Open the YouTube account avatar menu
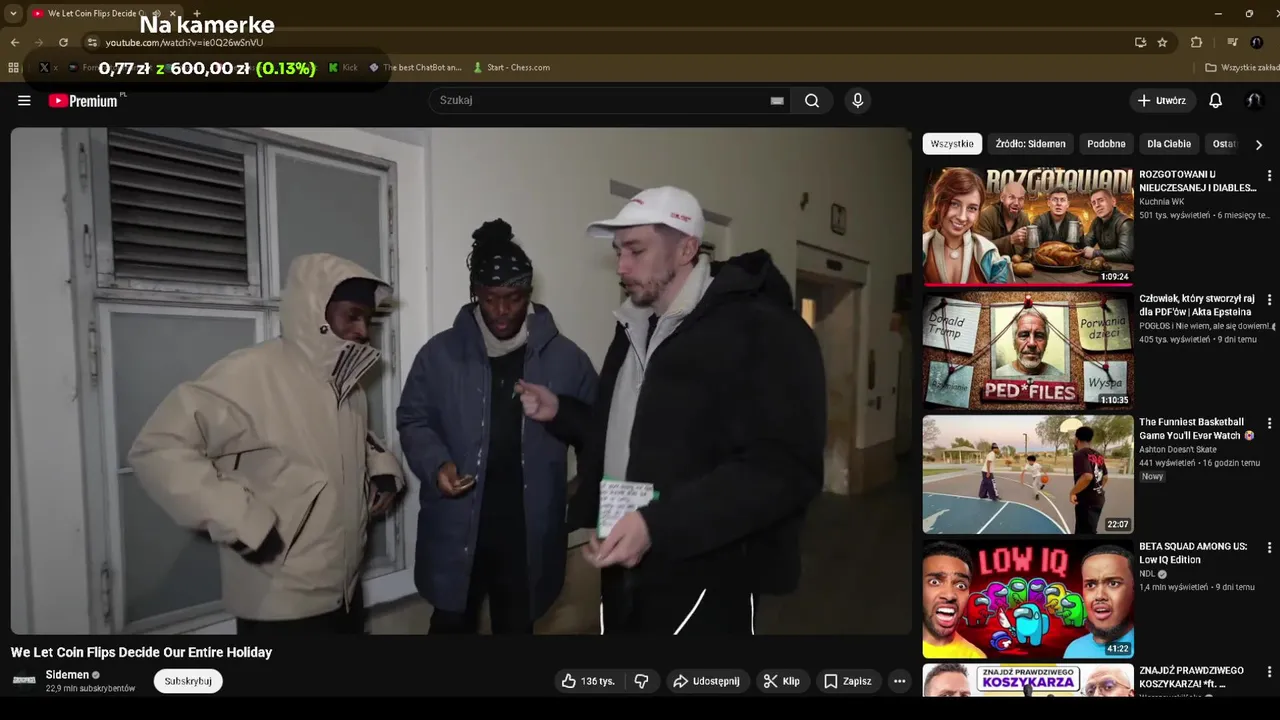1280x720 pixels. pos(1254,100)
